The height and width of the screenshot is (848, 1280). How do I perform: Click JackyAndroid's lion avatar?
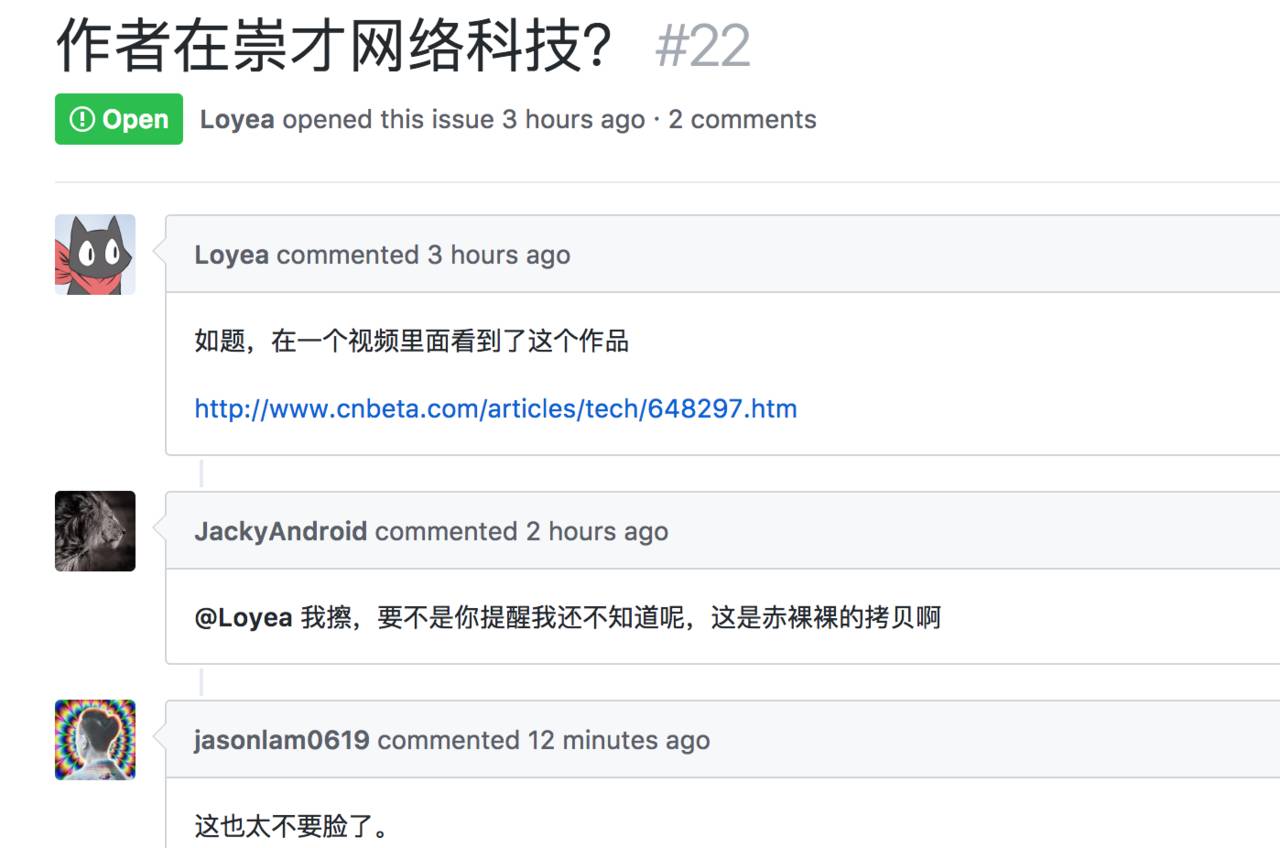[x=95, y=531]
